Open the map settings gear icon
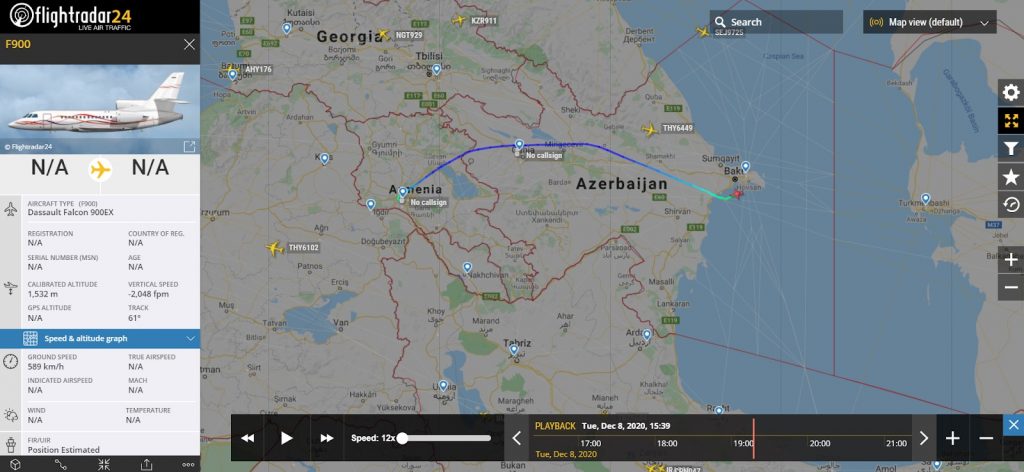 click(1010, 93)
